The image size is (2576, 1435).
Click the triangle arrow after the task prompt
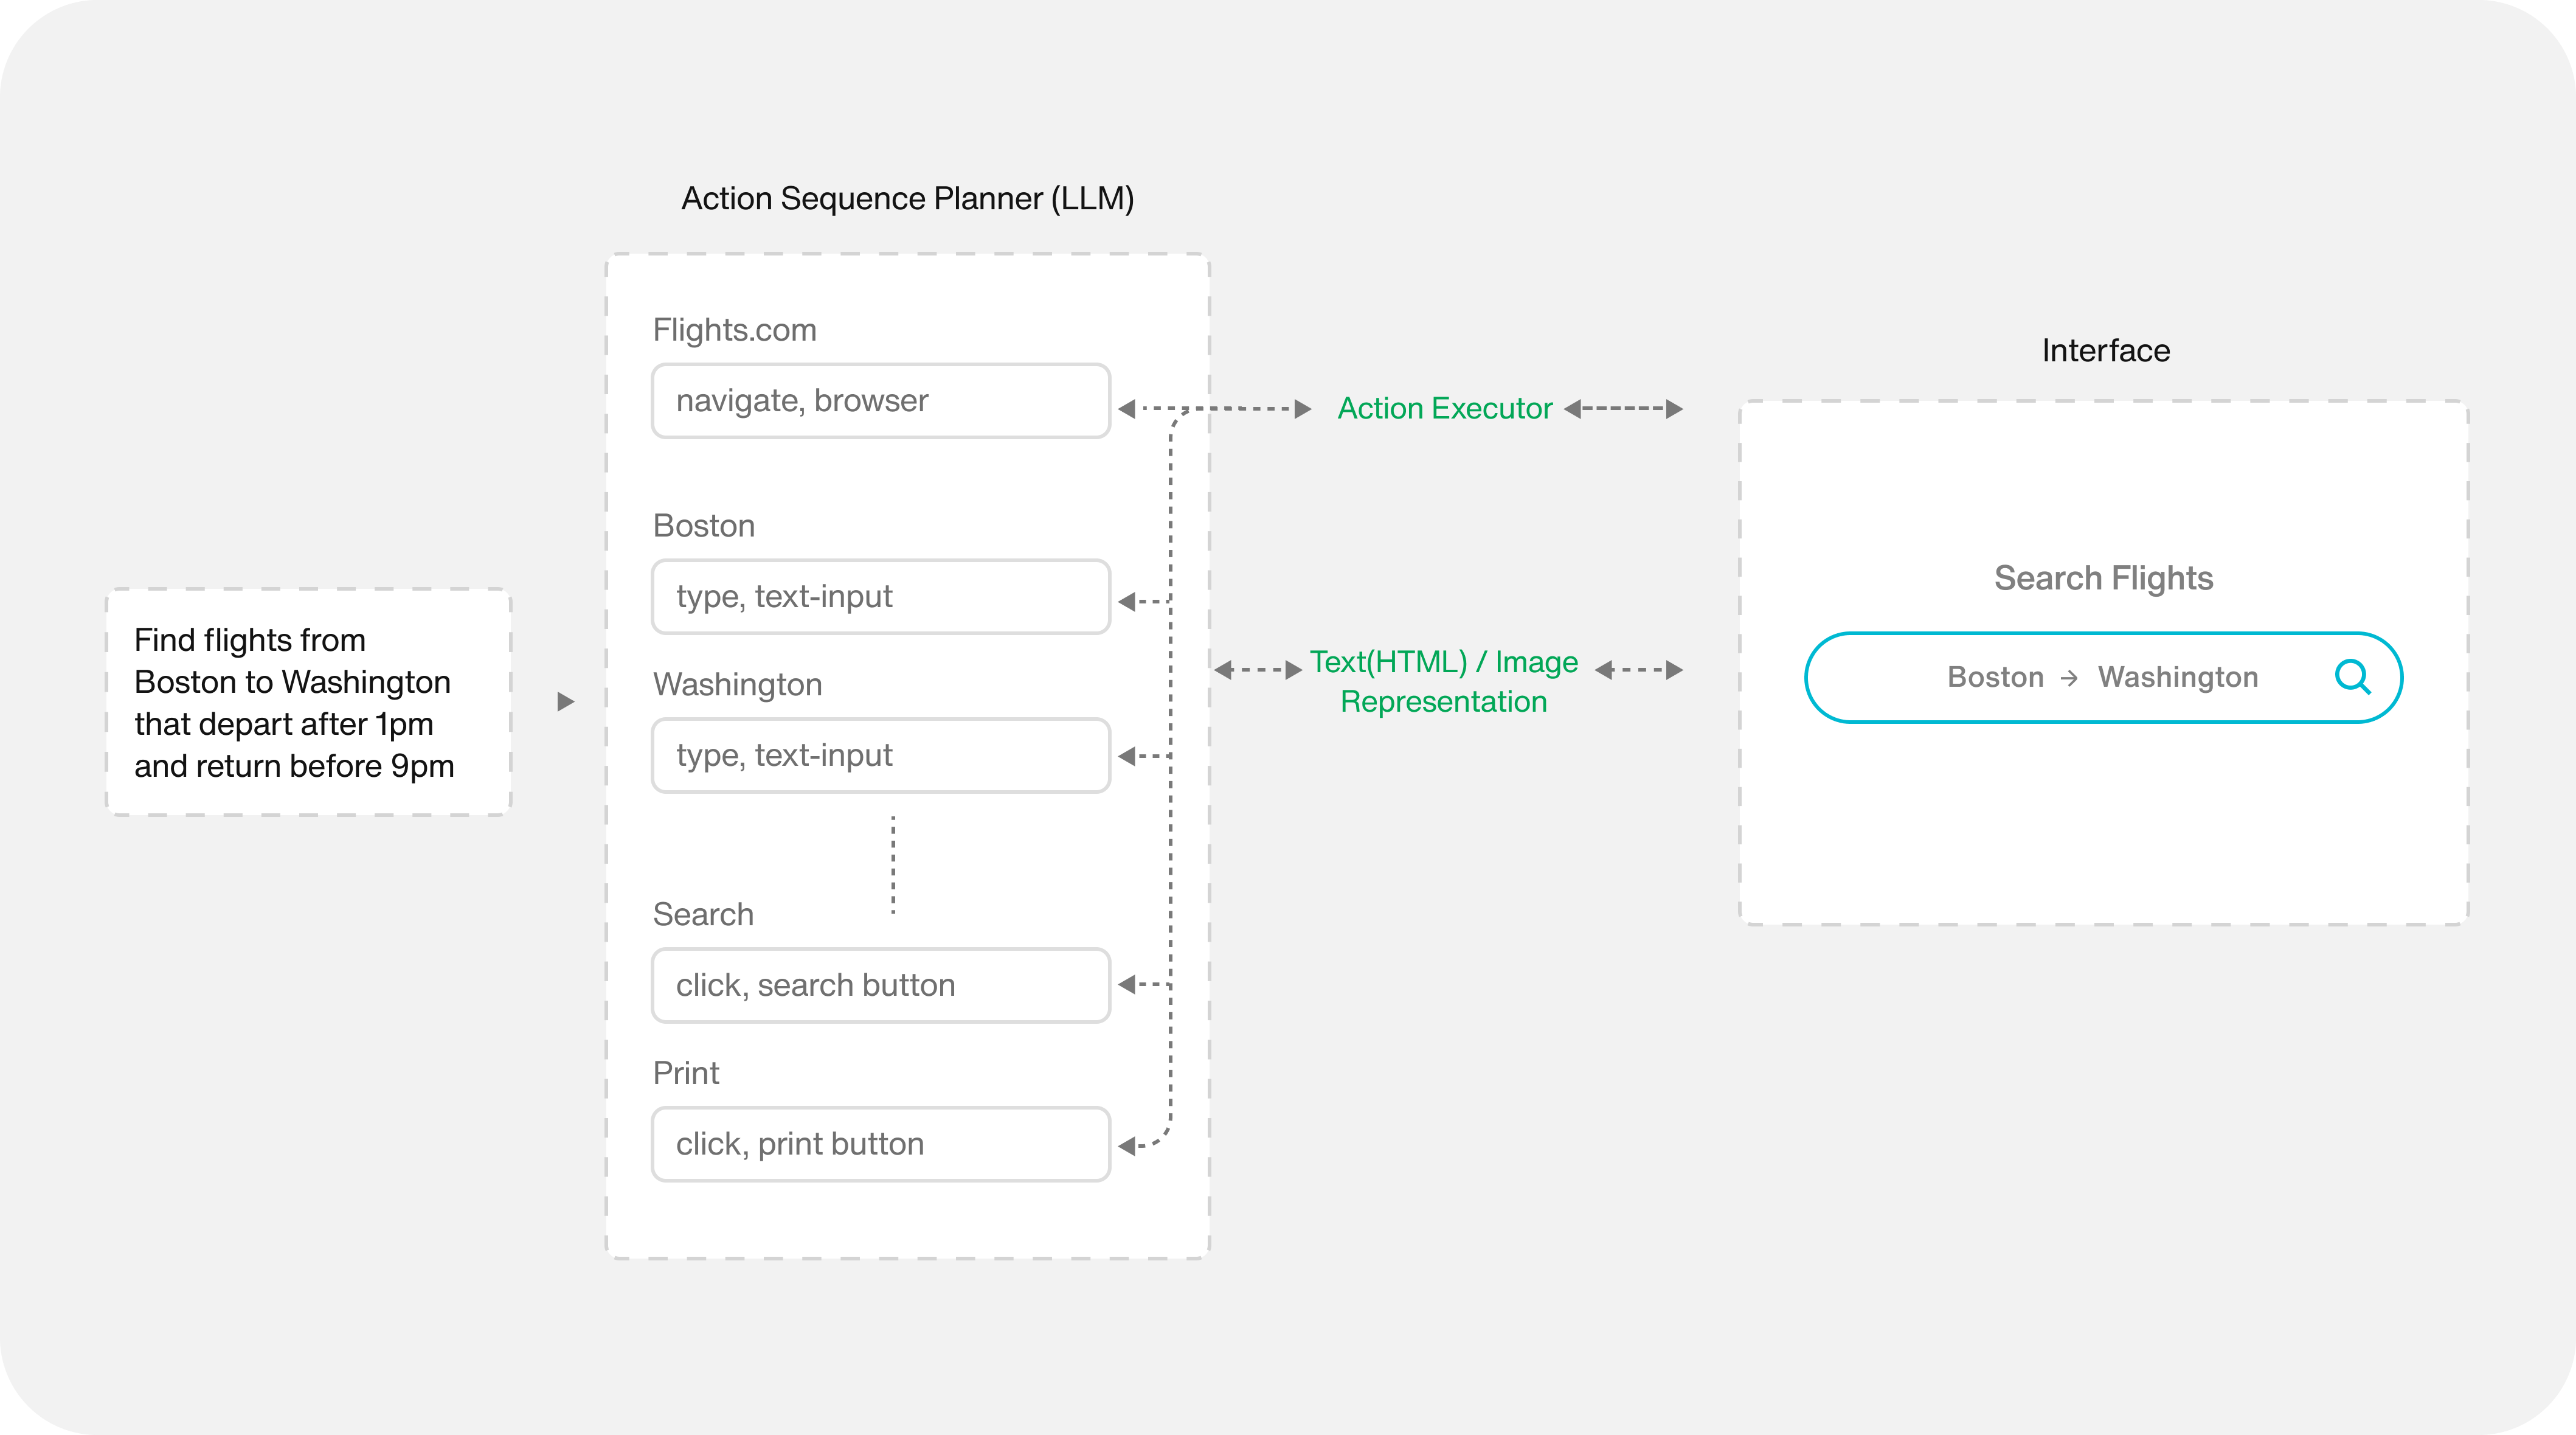pyautogui.click(x=565, y=701)
